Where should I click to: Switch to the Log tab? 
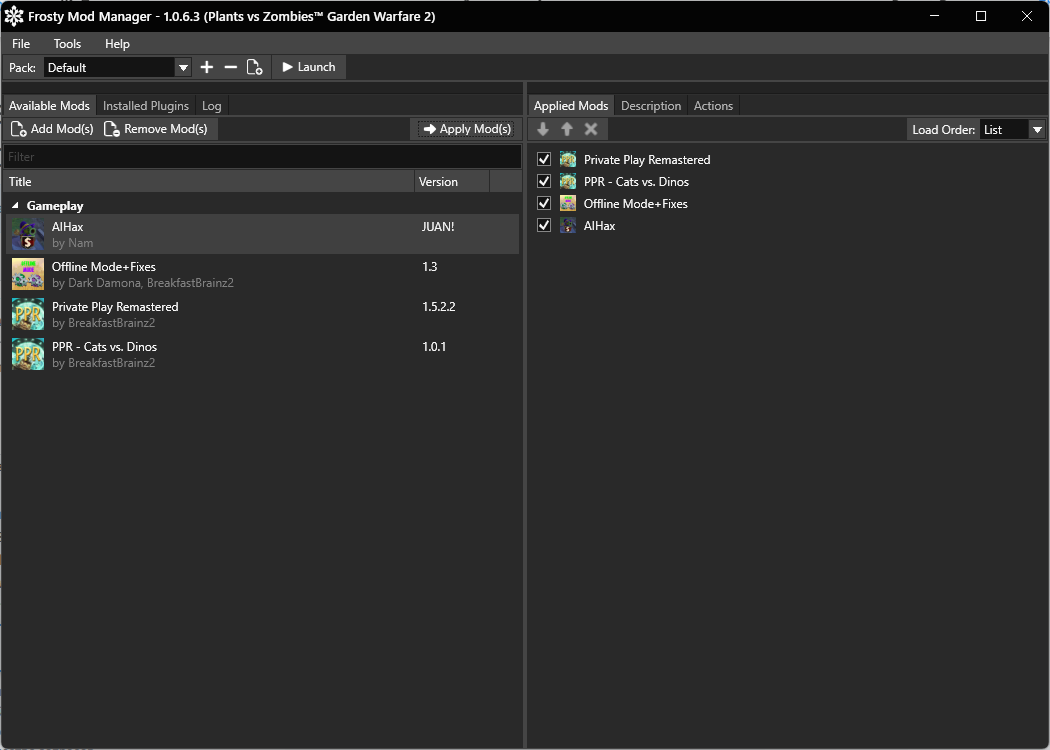(212, 106)
